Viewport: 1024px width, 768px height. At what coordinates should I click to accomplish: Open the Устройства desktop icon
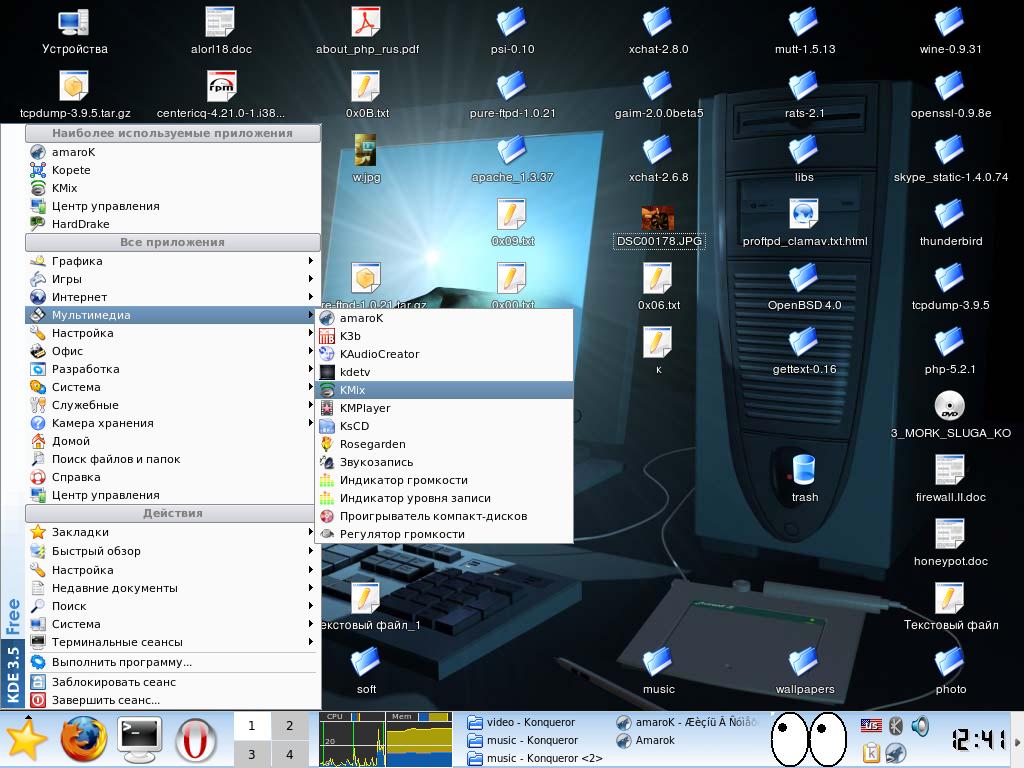tap(74, 31)
